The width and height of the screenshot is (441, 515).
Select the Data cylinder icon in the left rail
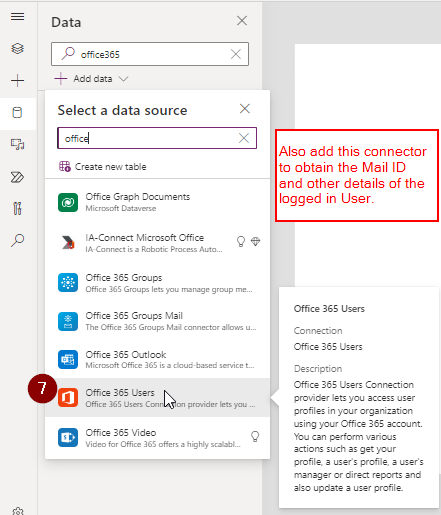point(17,113)
